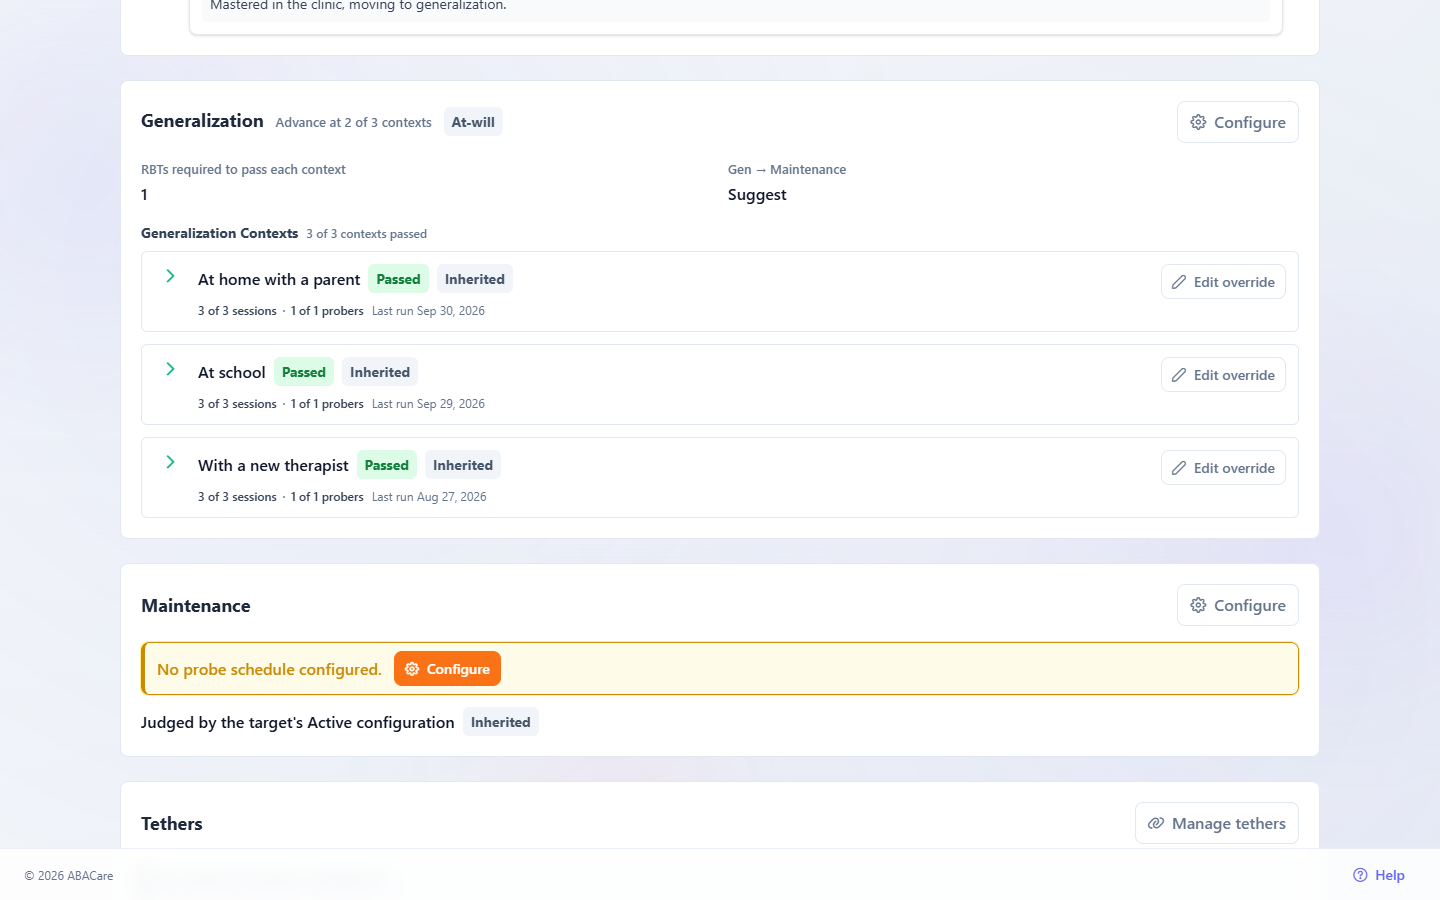Click the Tethers heading
The height and width of the screenshot is (900, 1440).
[172, 824]
